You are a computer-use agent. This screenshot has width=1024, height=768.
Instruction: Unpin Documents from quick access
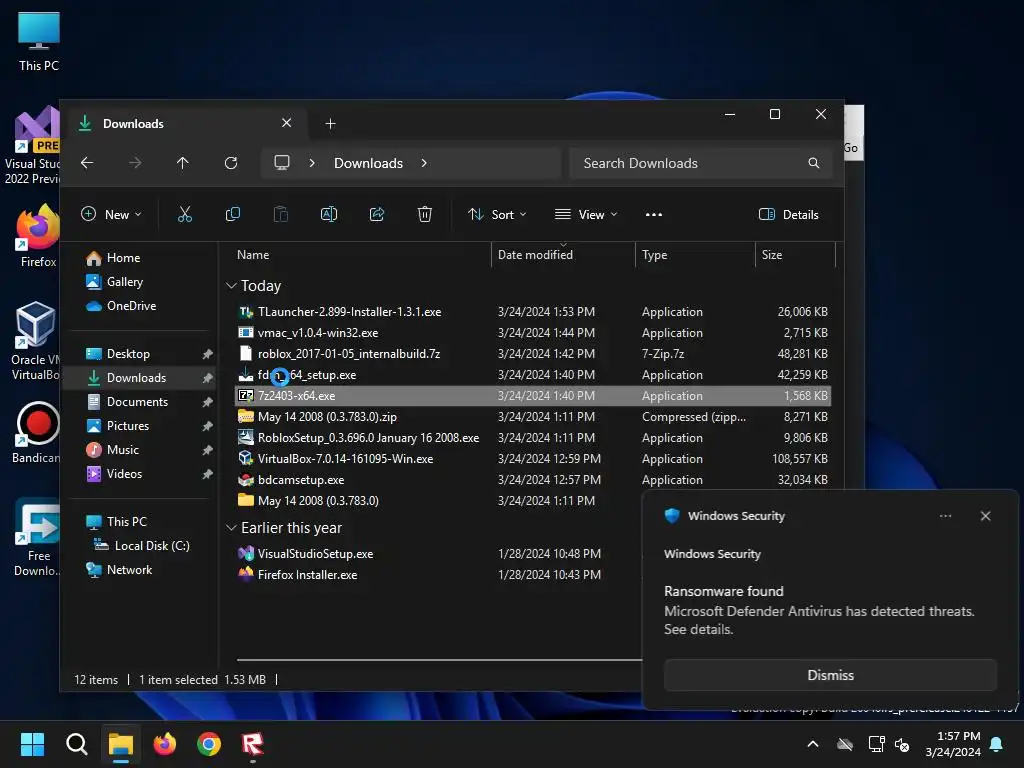click(207, 402)
